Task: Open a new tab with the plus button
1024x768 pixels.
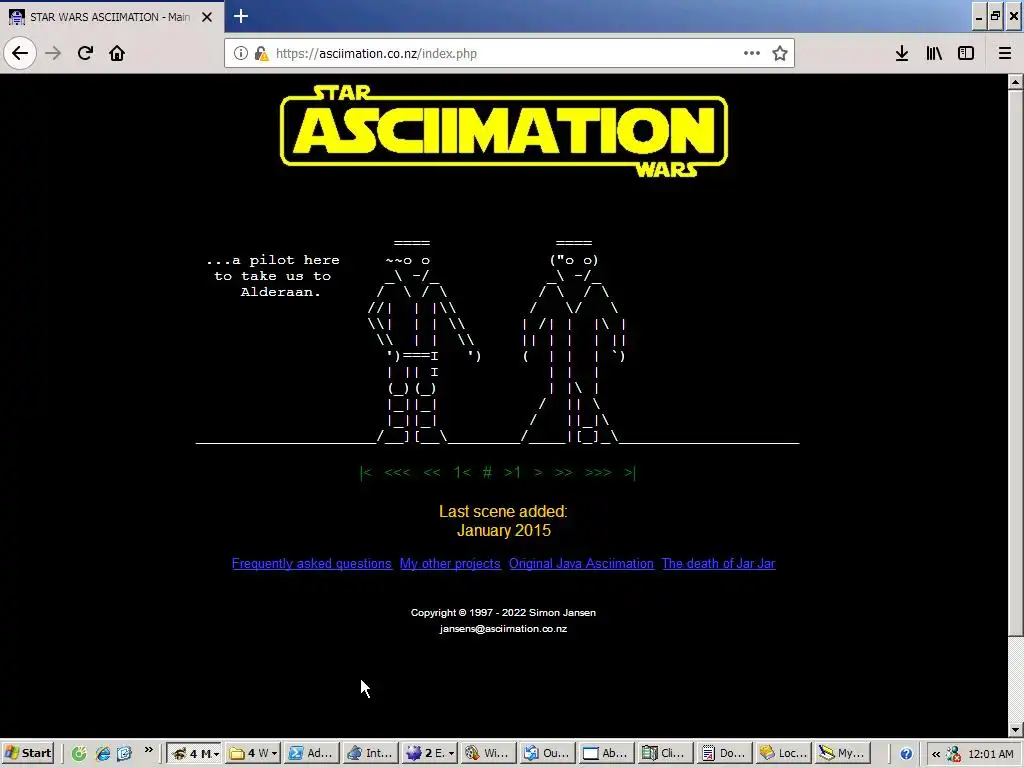Action: (x=241, y=16)
